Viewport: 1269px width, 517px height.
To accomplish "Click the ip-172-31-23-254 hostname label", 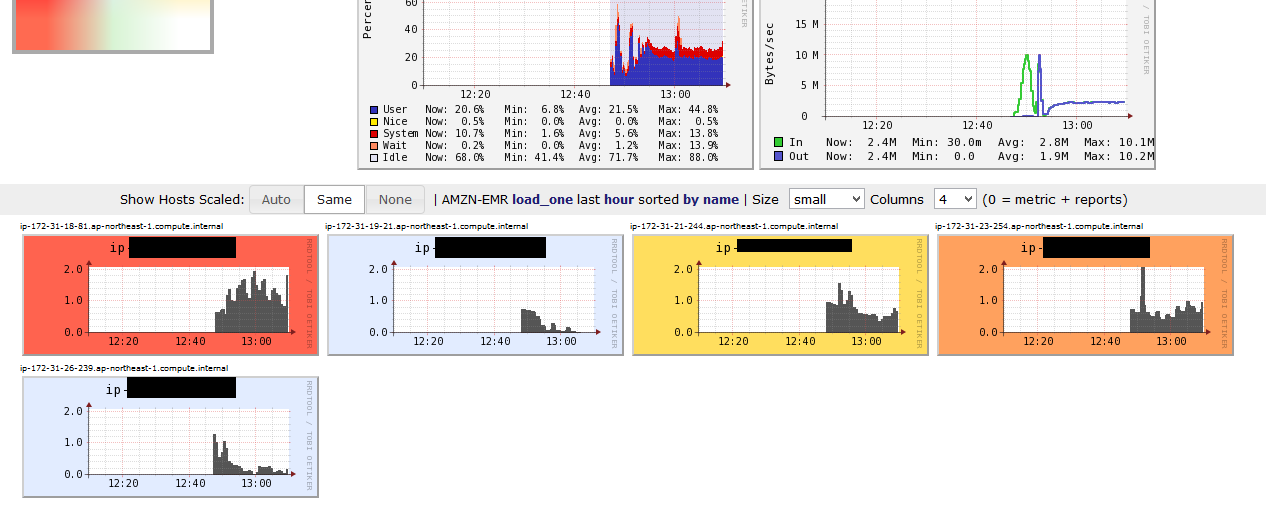I will 1039,226.
